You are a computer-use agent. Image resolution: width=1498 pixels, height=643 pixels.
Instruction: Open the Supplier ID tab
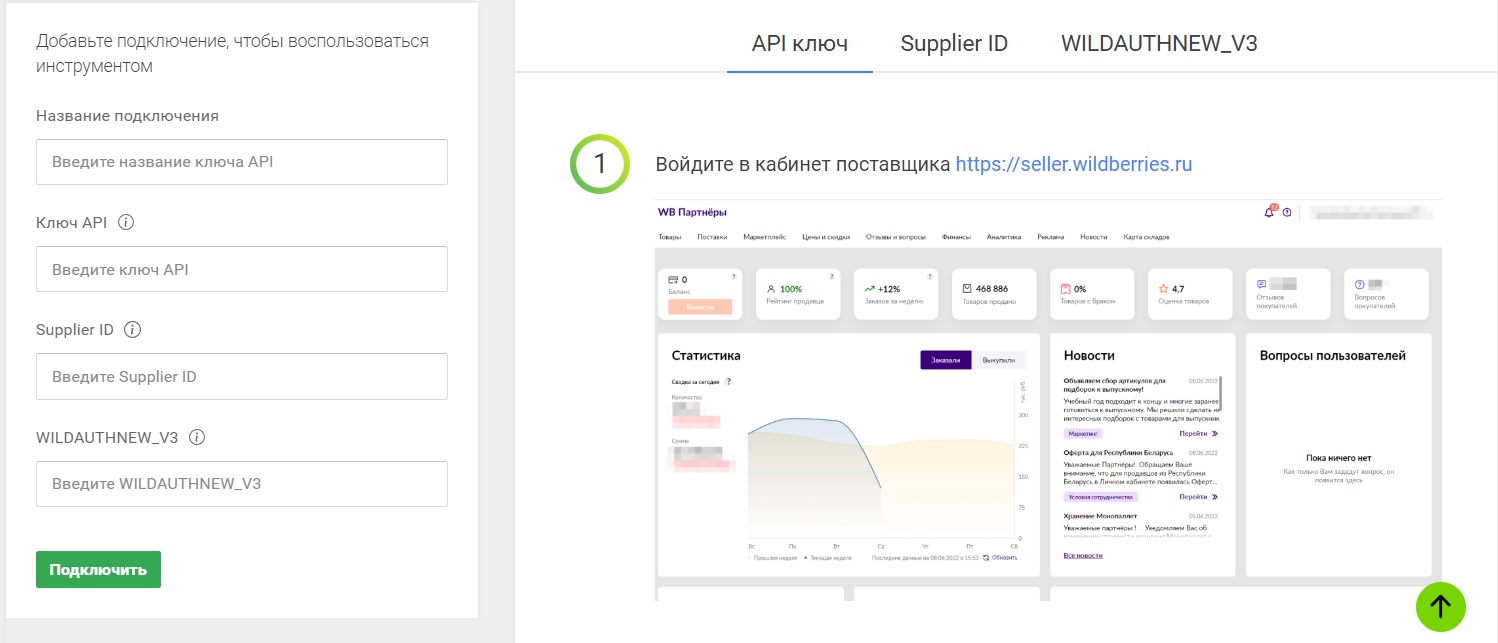coord(954,44)
